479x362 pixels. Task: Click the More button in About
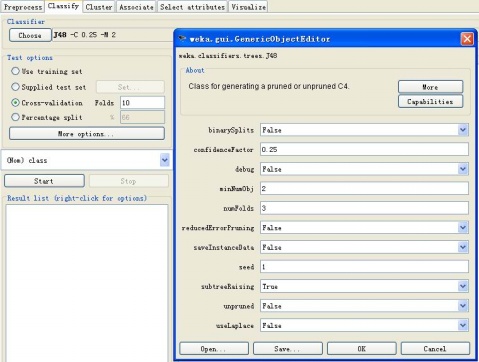tap(430, 87)
